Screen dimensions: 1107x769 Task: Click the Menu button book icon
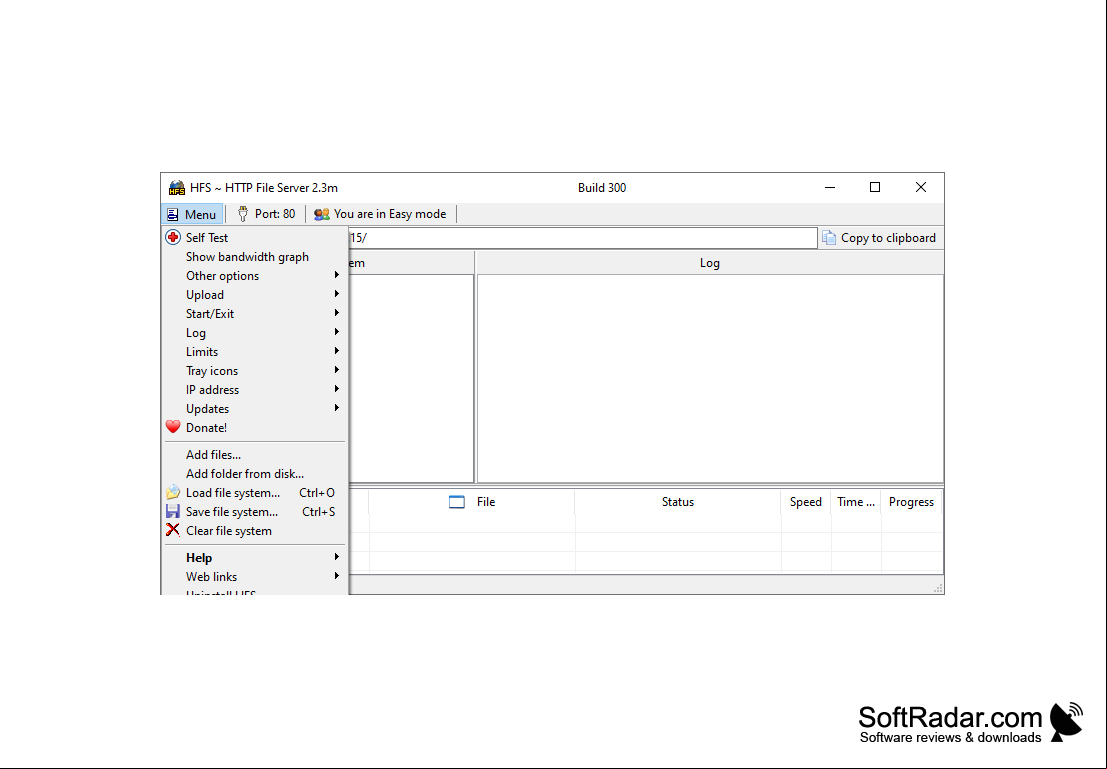[x=173, y=214]
